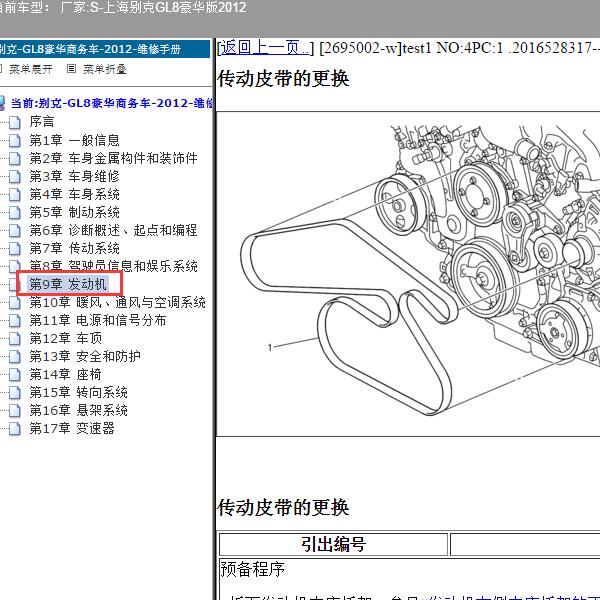Open 第8章 驾驶员信息和娱乐系统
The image size is (600, 600).
click(113, 265)
